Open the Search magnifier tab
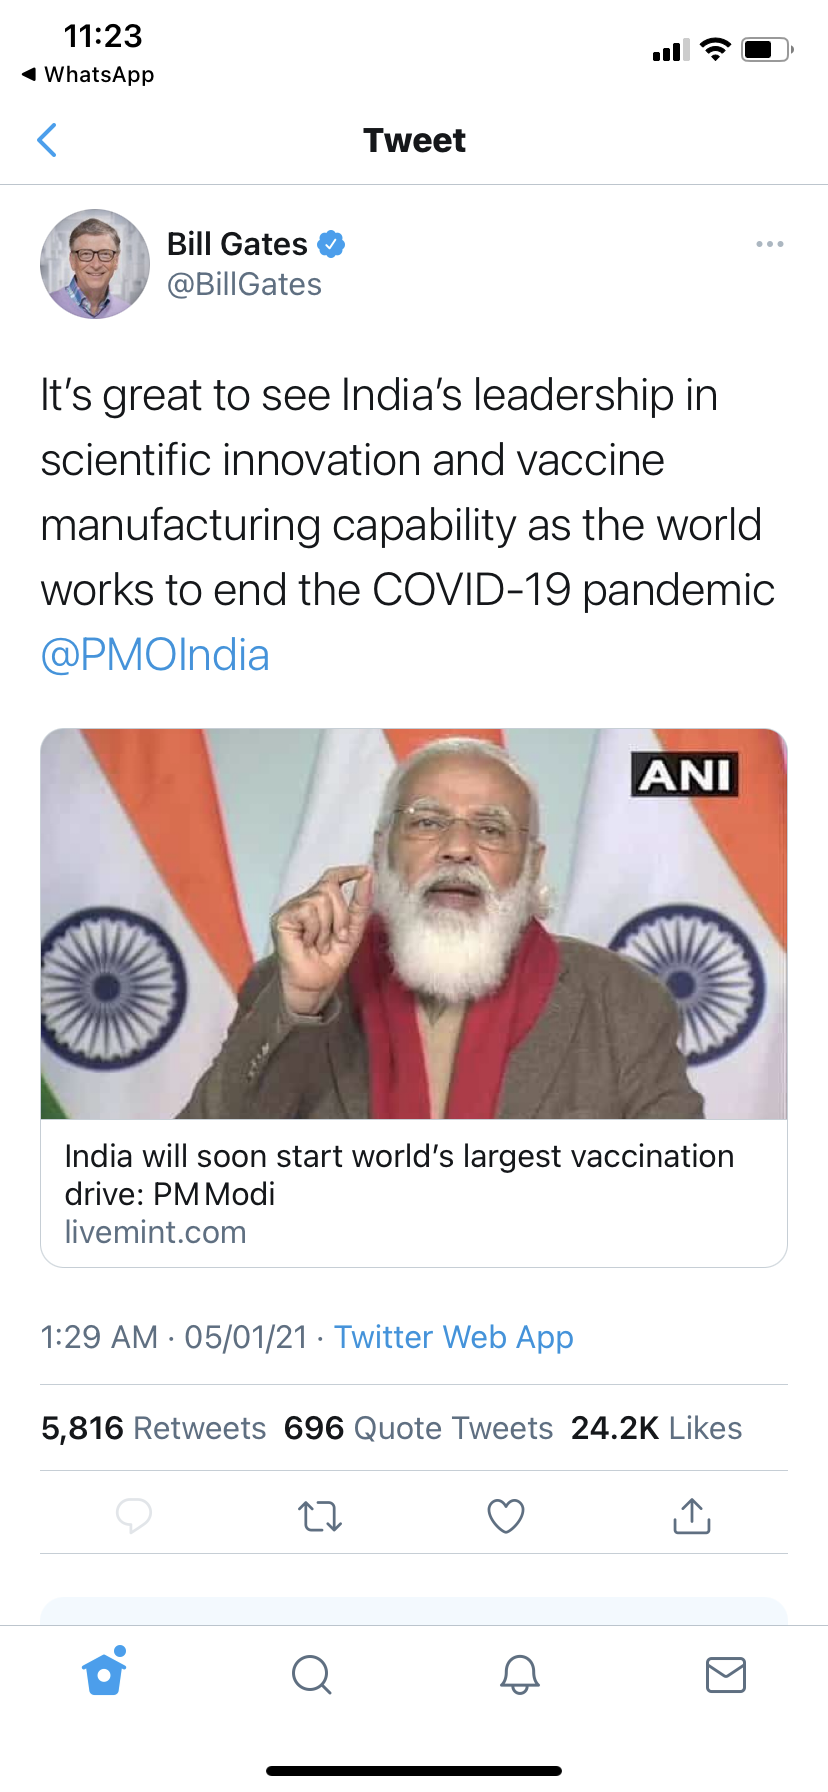Image resolution: width=828 pixels, height=1792 pixels. pos(311,1674)
